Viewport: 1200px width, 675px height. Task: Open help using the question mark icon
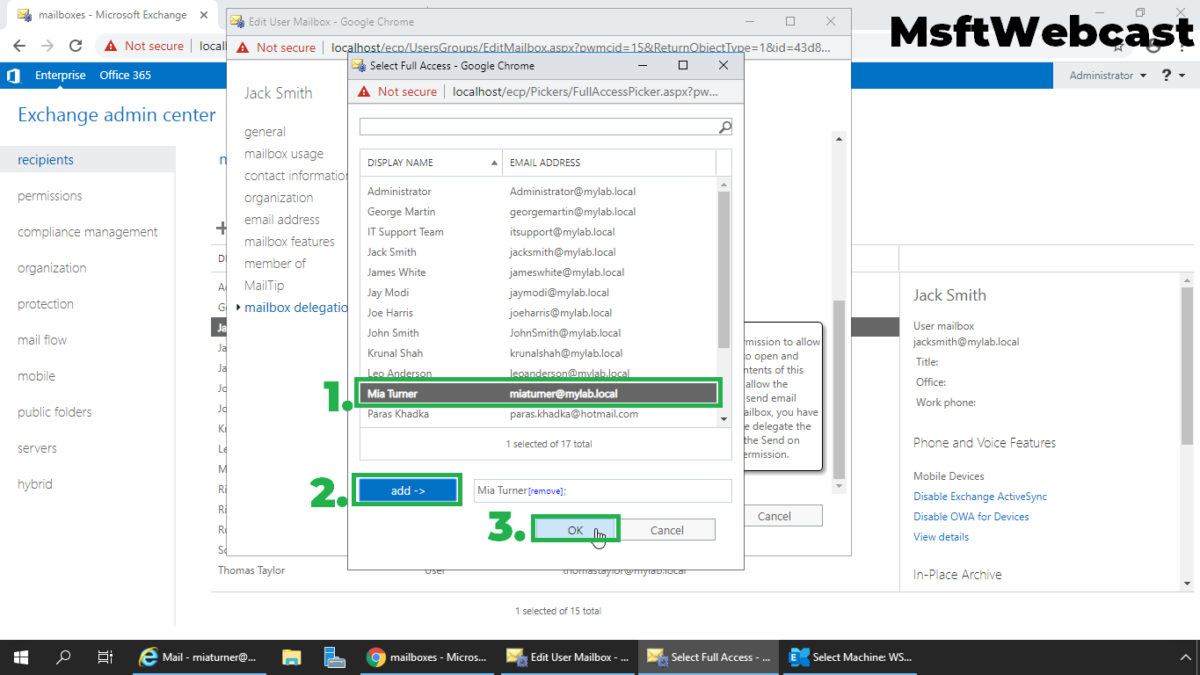[x=1166, y=75]
